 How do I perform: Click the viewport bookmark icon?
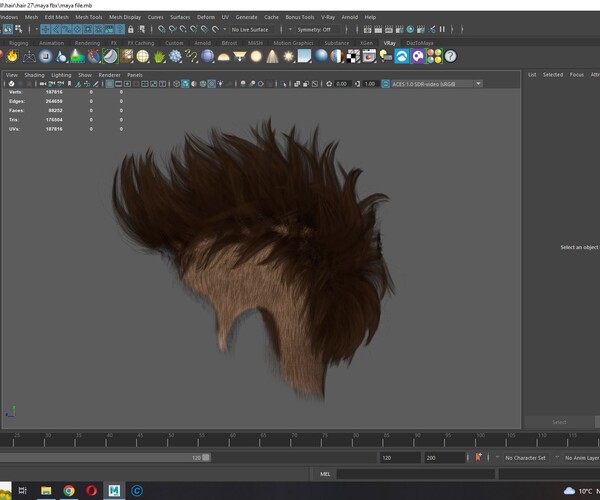(x=69, y=84)
